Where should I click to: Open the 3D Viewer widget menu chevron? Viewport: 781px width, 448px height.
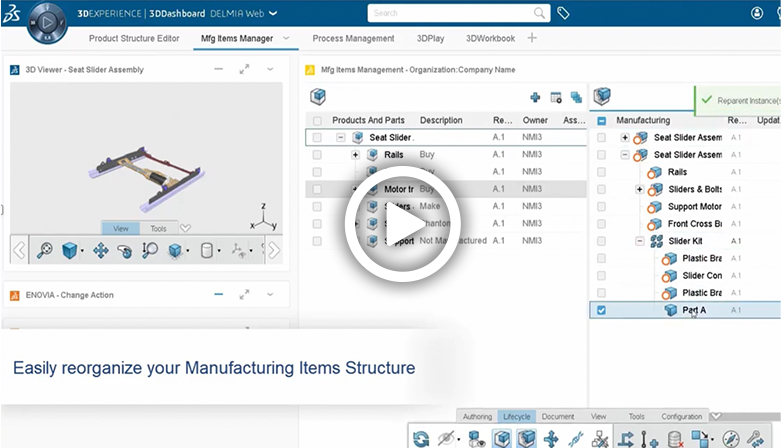[x=270, y=69]
